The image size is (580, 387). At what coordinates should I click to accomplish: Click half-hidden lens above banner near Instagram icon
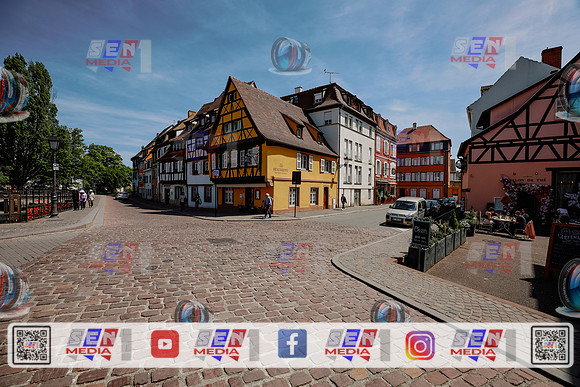[x=390, y=311]
